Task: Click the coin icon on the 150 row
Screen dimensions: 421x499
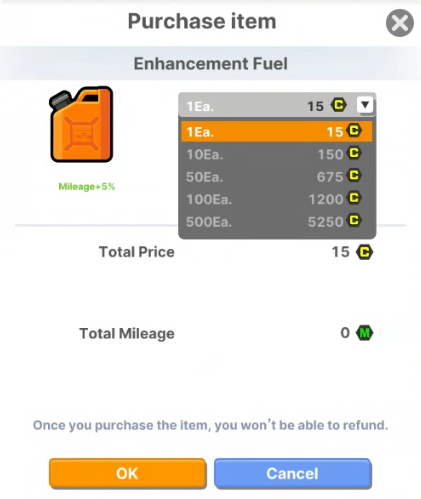Action: [x=354, y=153]
